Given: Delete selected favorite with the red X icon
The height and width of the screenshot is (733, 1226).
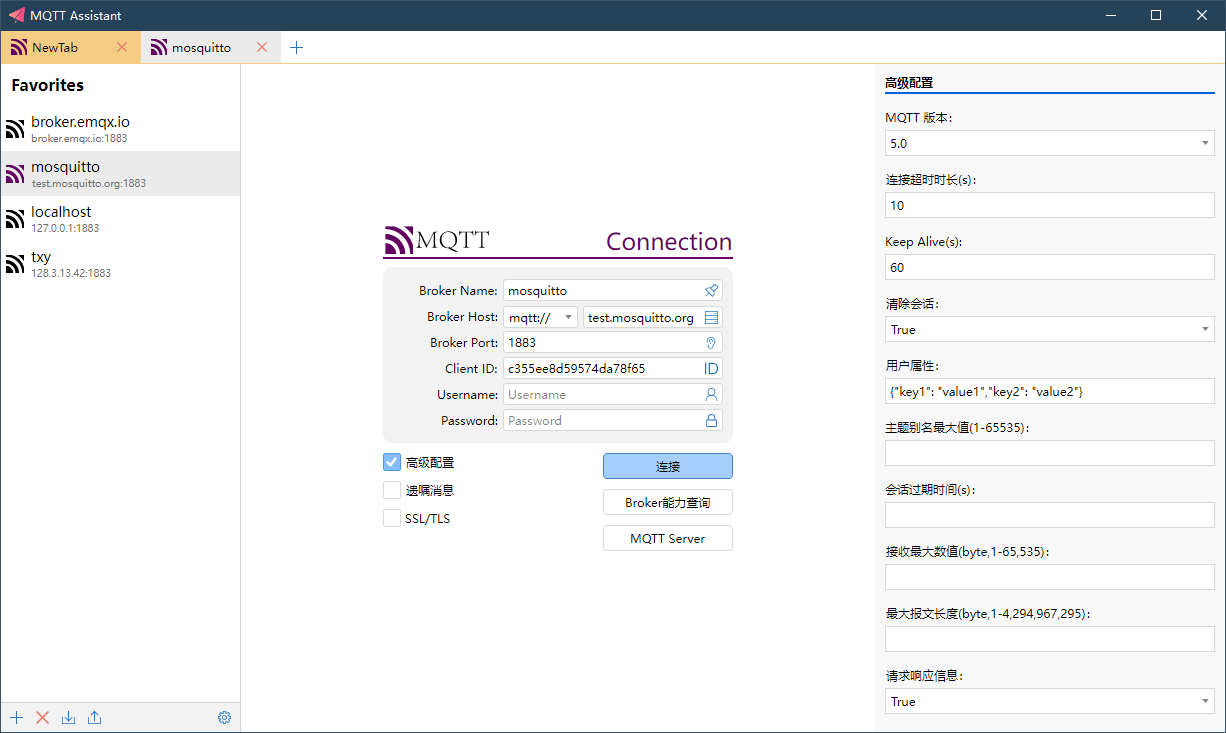Looking at the screenshot, I should (x=42, y=717).
